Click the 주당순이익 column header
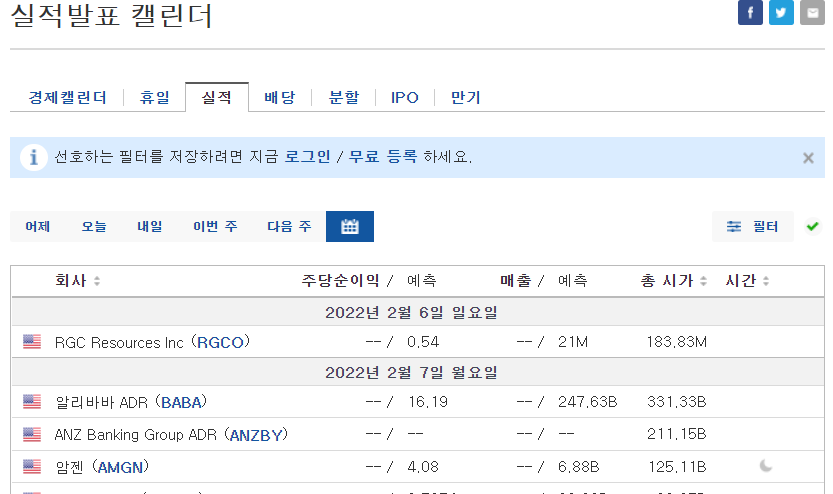 pyautogui.click(x=340, y=280)
